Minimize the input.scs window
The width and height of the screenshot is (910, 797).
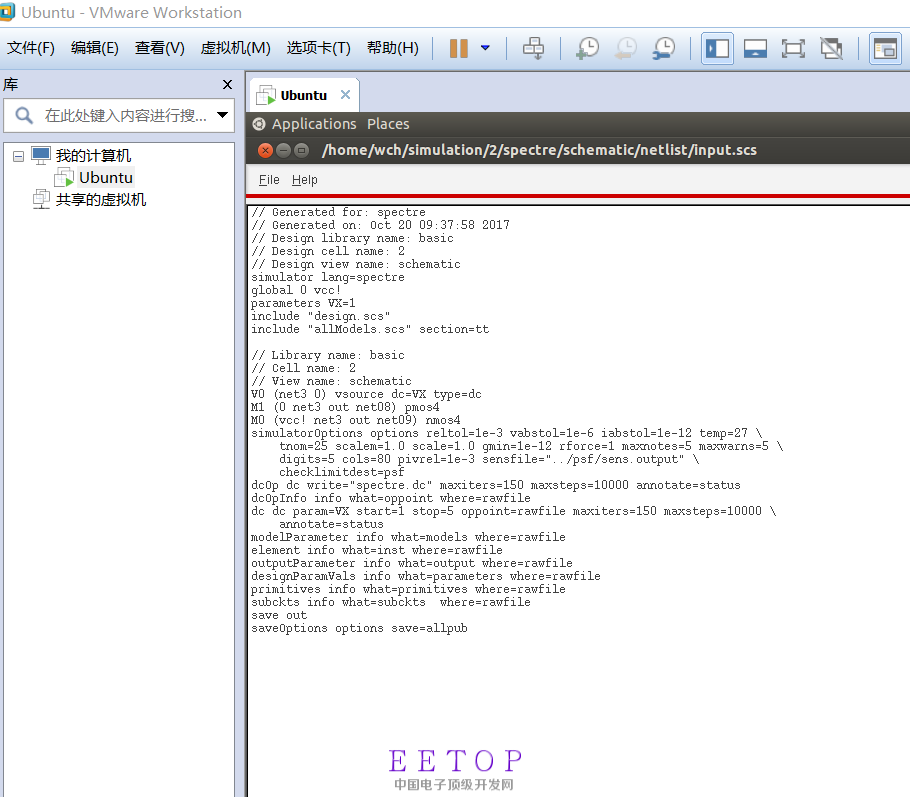[x=283, y=151]
